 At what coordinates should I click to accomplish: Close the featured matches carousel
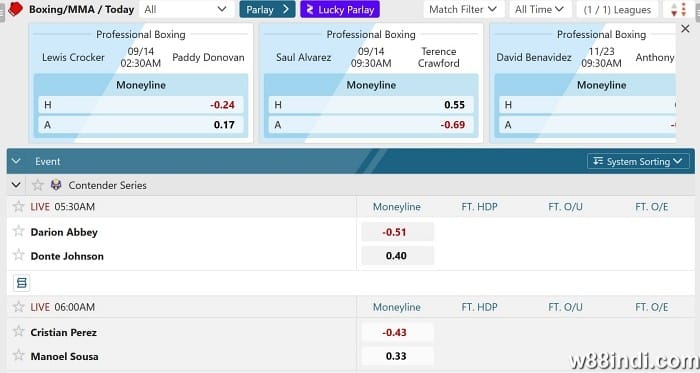point(685,29)
